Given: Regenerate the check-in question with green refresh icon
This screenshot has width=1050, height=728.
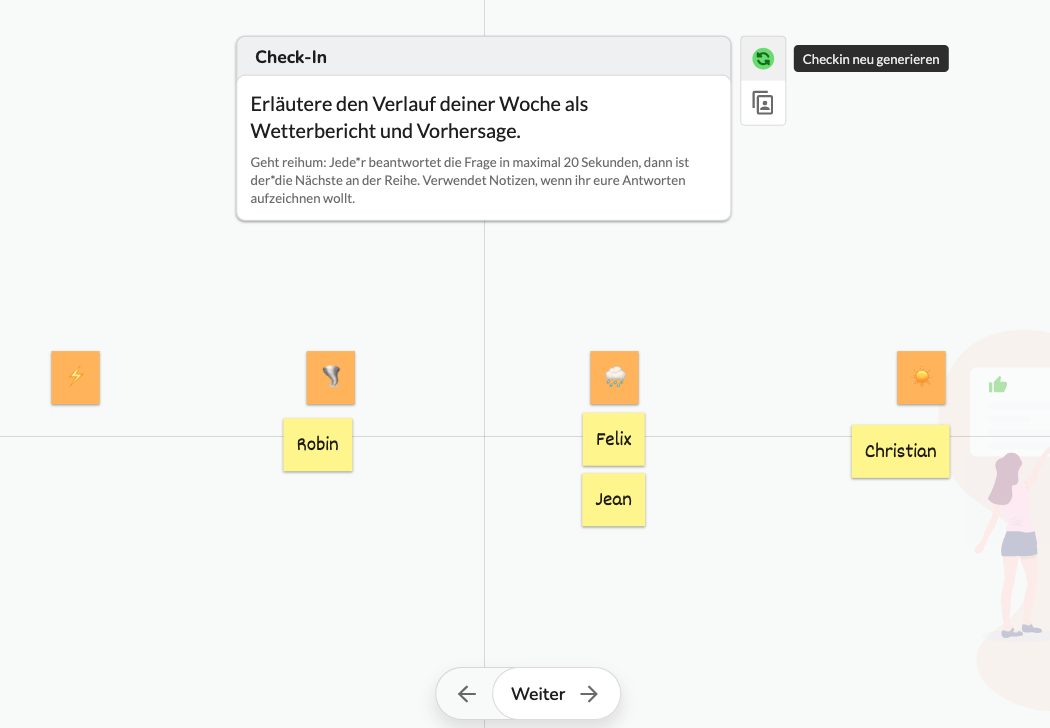Looking at the screenshot, I should point(763,59).
